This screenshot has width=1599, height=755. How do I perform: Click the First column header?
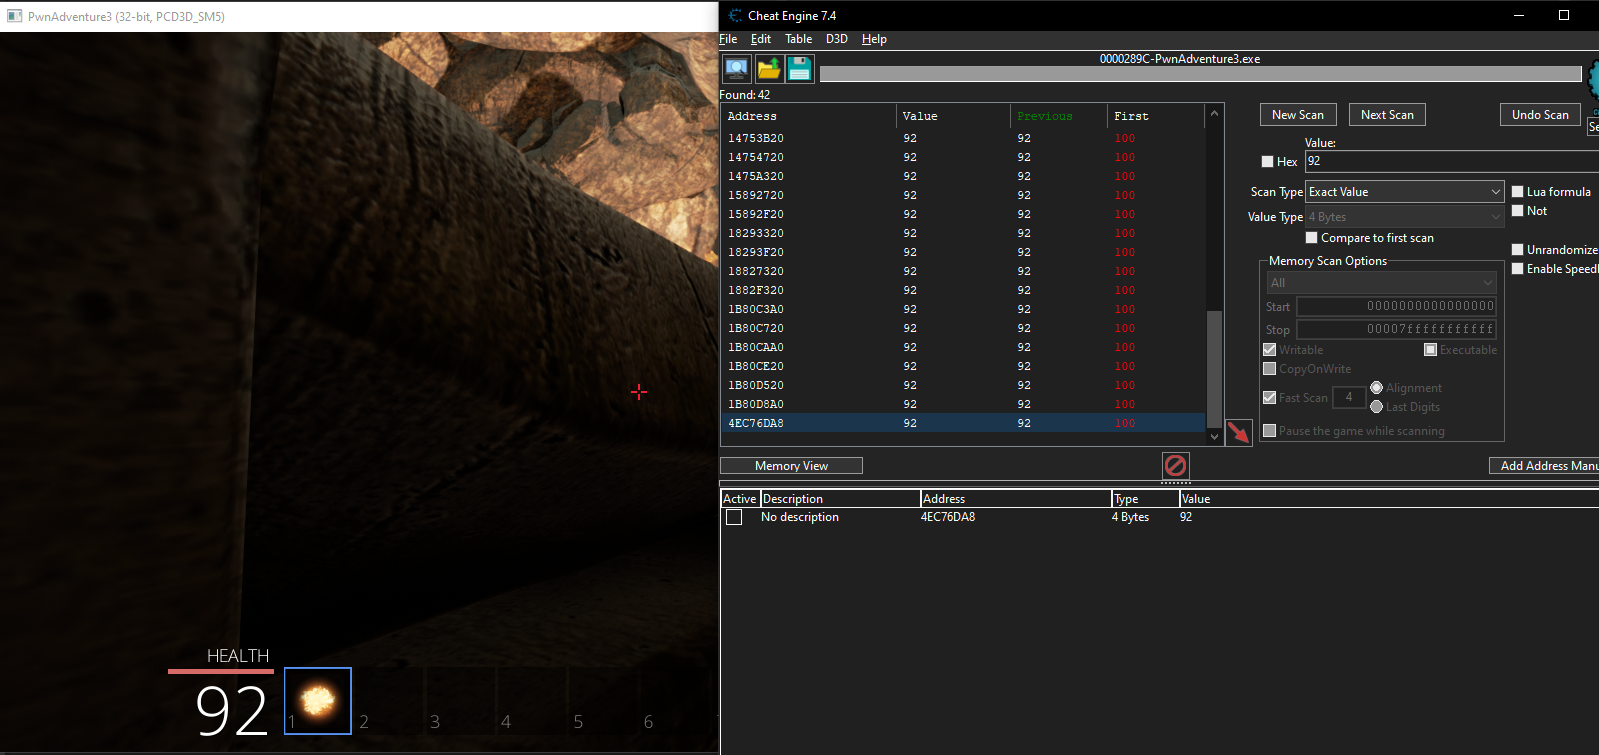coord(1155,116)
